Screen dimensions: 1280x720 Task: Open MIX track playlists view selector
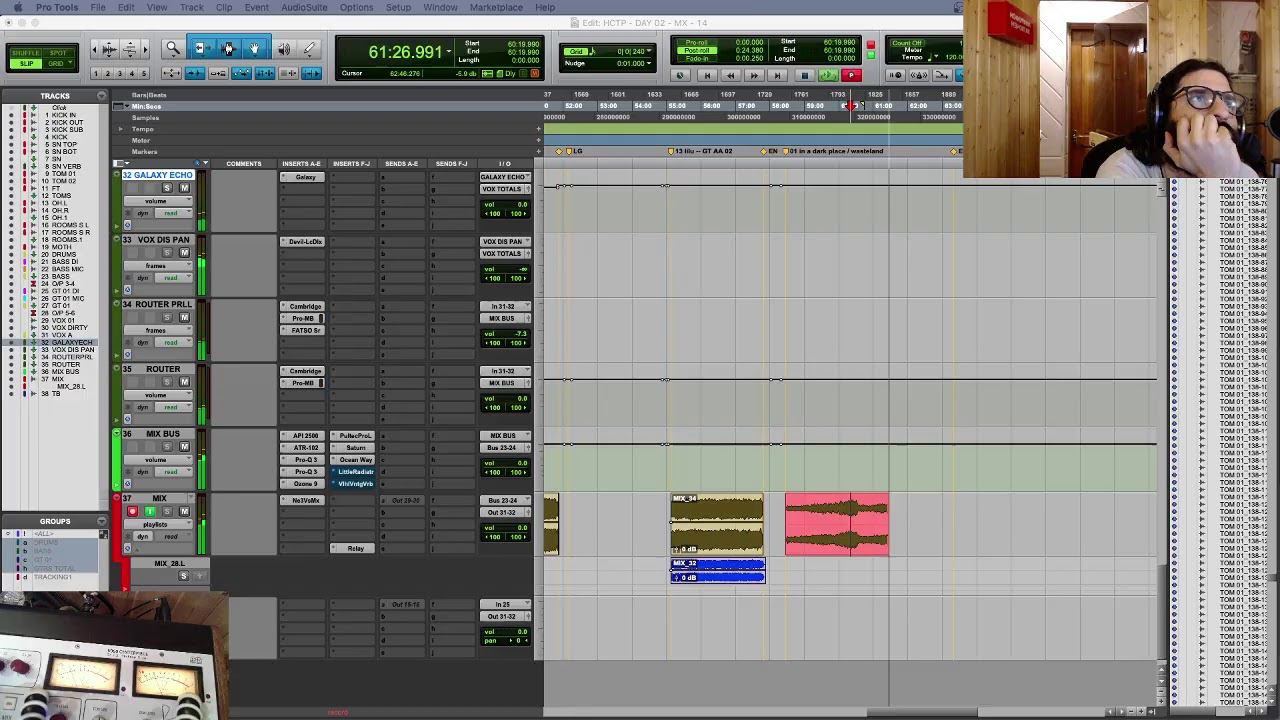[x=156, y=524]
